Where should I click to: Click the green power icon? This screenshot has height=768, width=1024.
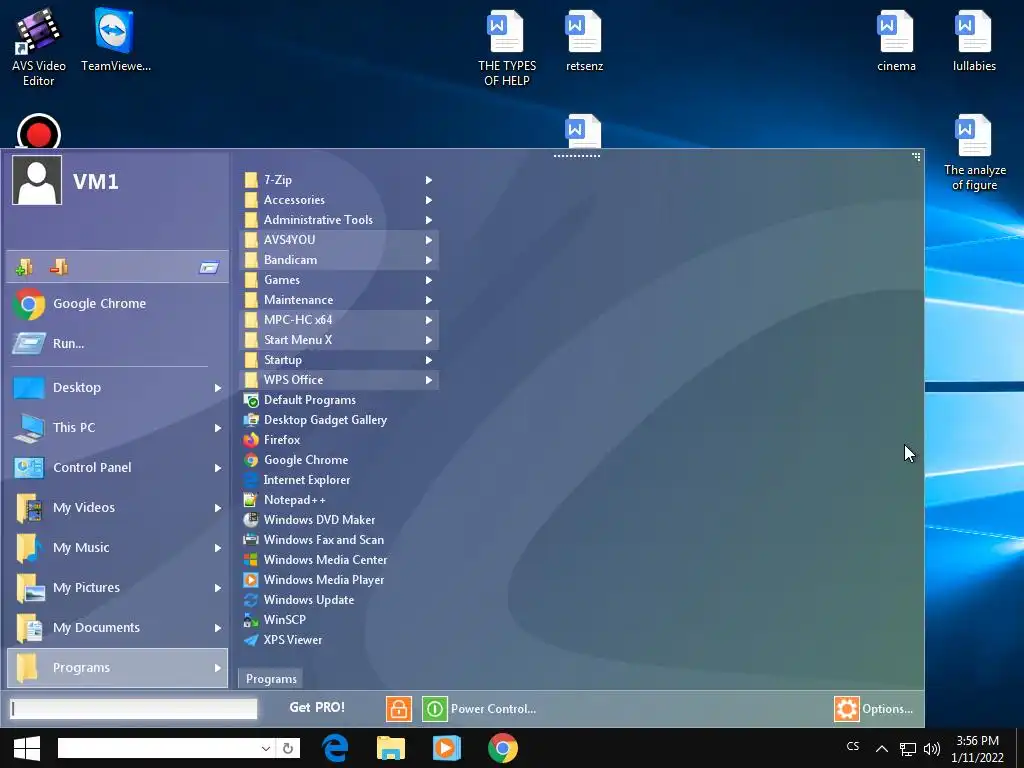click(x=434, y=709)
